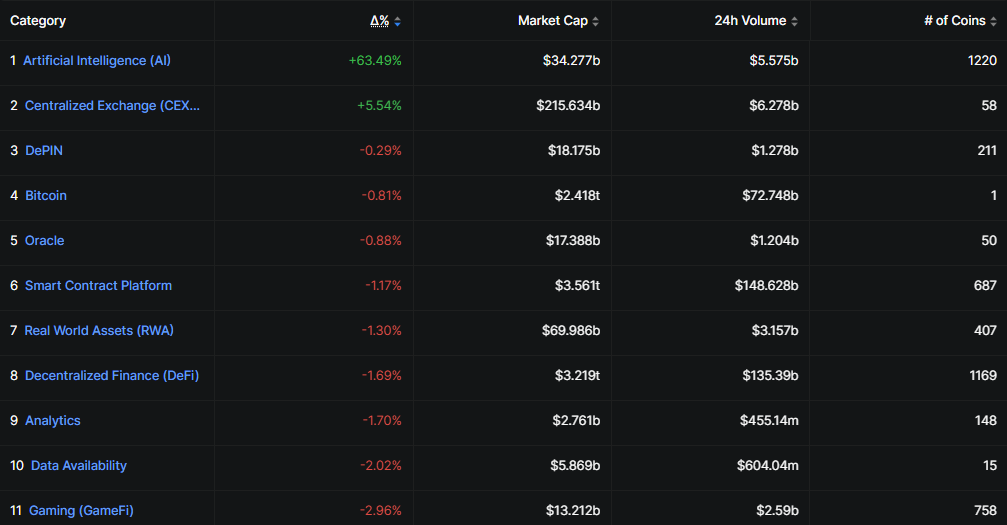Image resolution: width=1007 pixels, height=525 pixels.
Task: Go to the Oracle category
Action: (44, 240)
